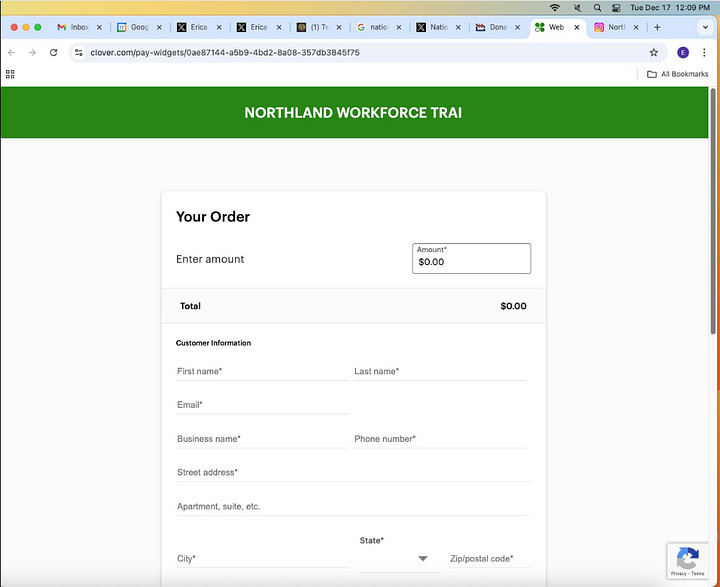This screenshot has height=587, width=720.
Task: Close the Instagram North tab
Action: pyautogui.click(x=636, y=28)
